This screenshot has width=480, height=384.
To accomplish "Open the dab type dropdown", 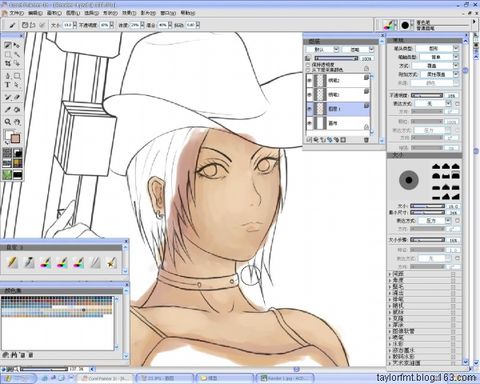I will 437,48.
